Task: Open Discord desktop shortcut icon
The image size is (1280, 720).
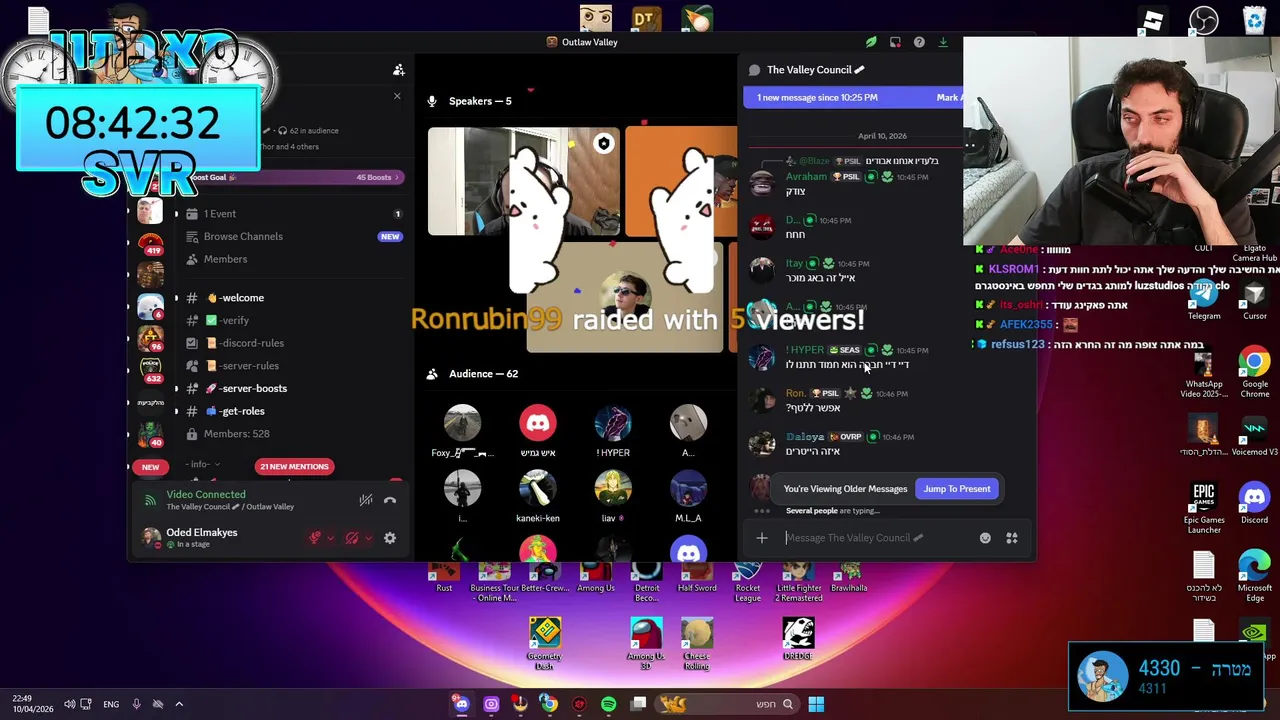Action: tap(1255, 502)
